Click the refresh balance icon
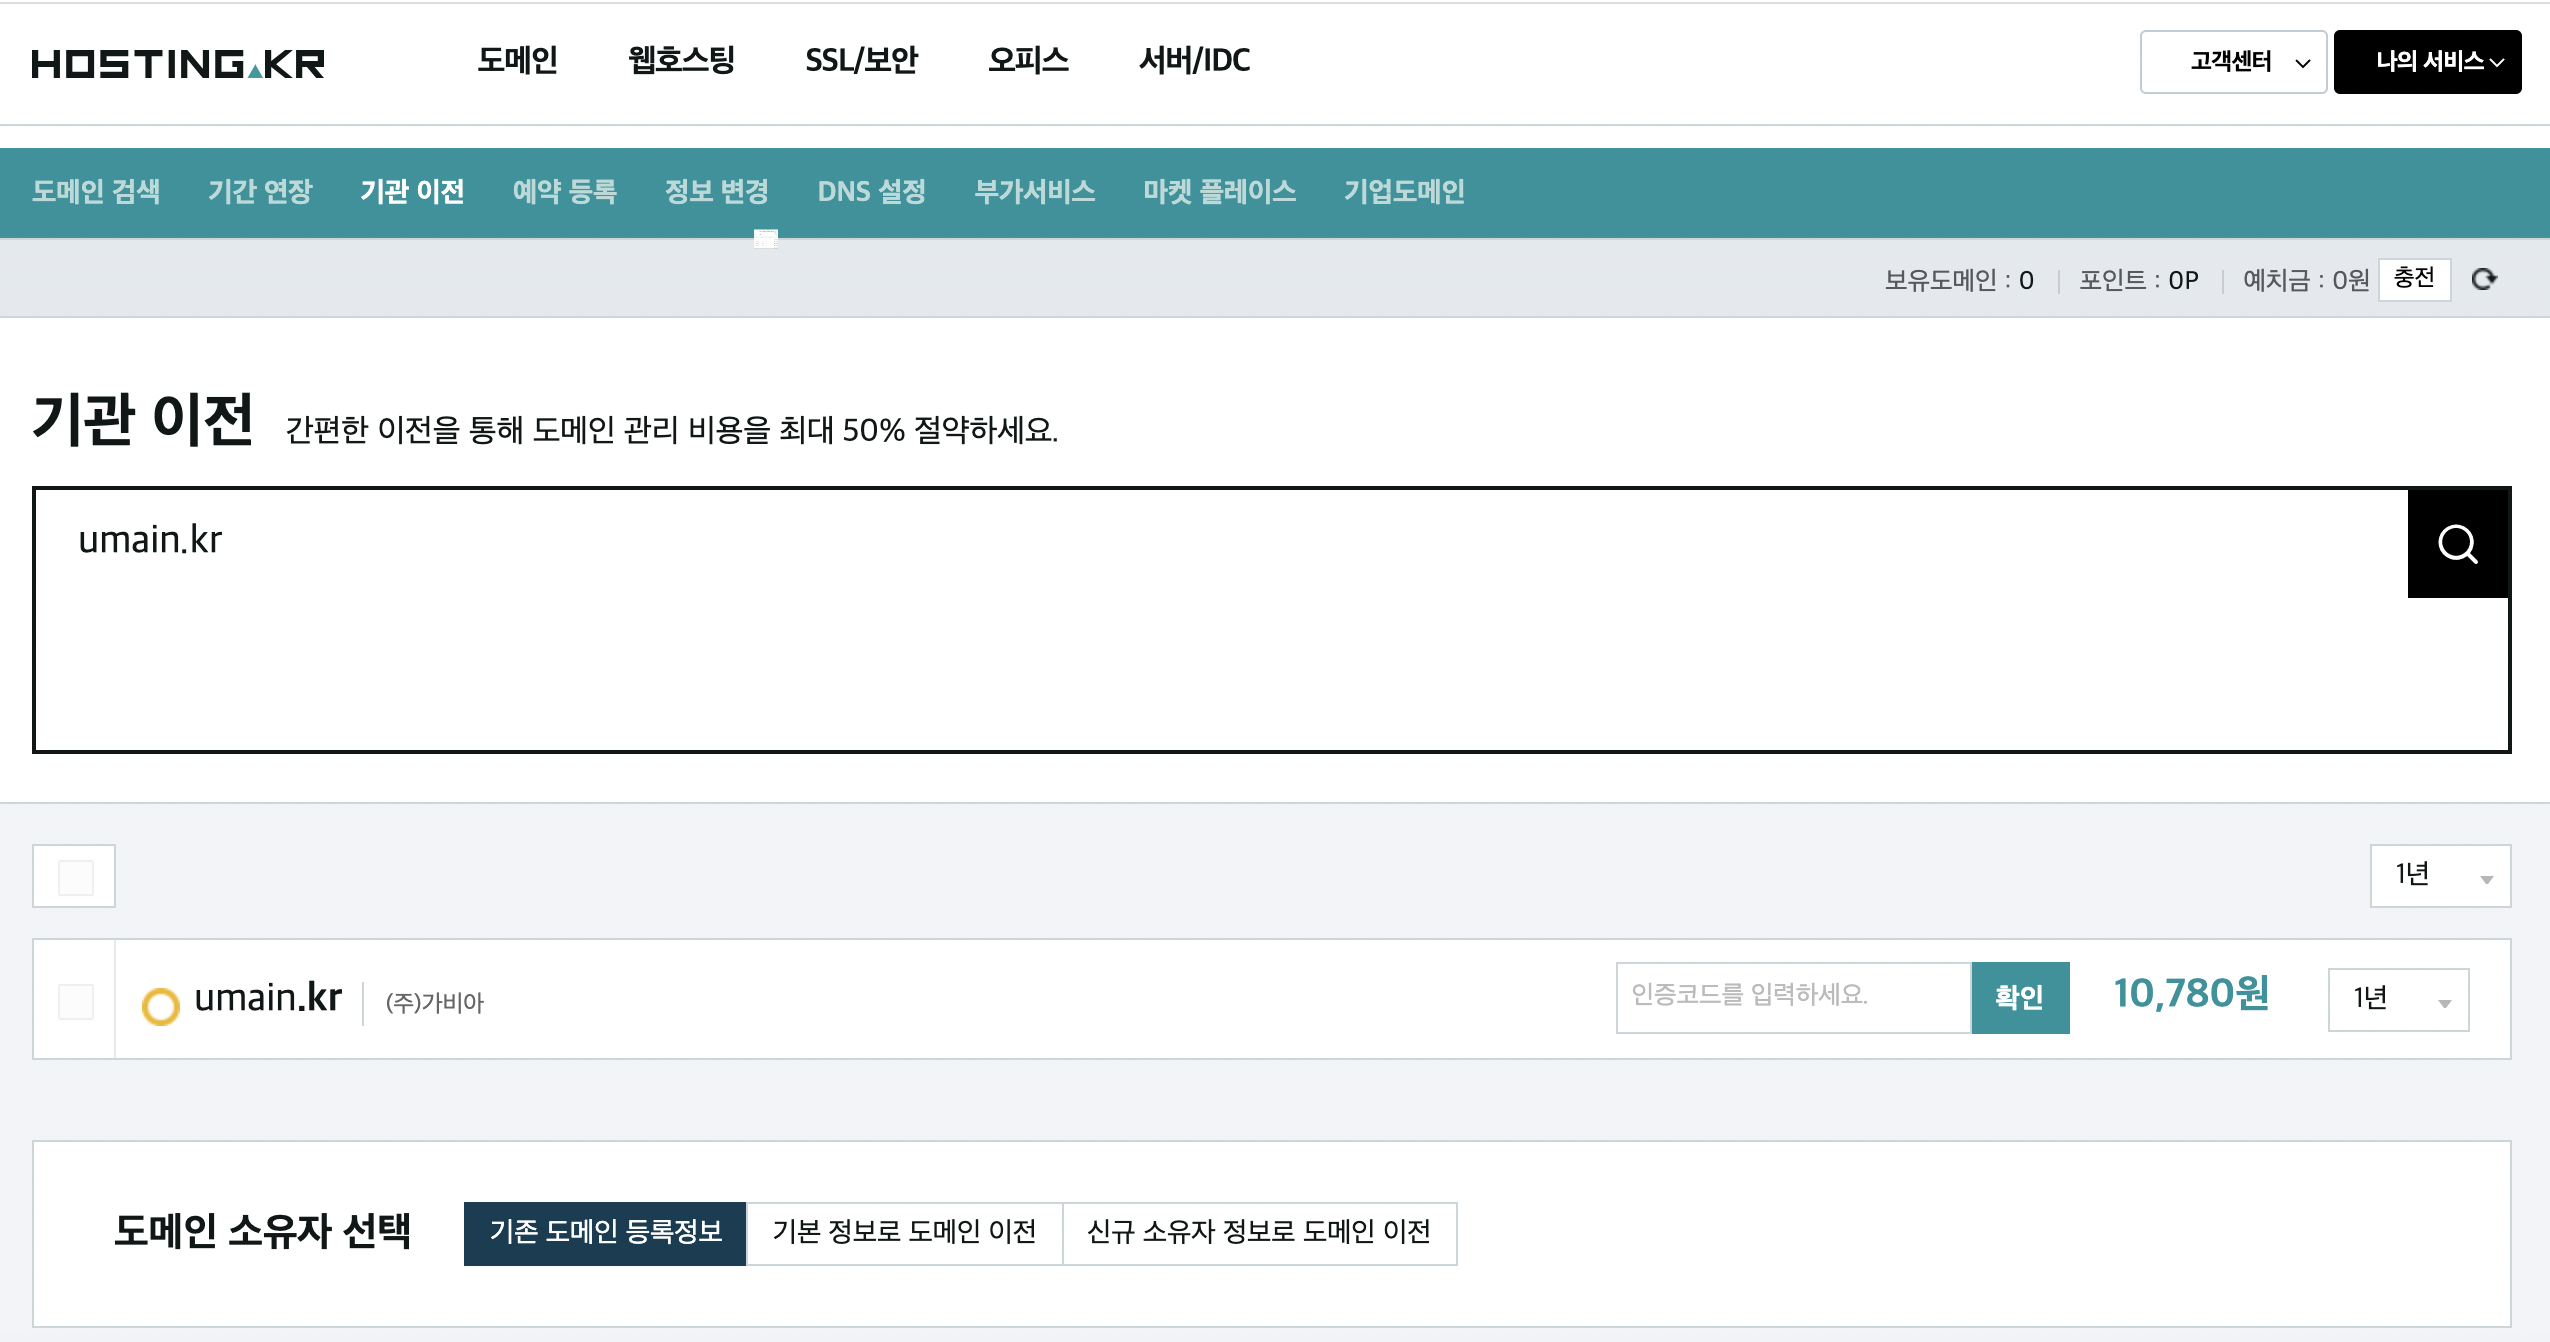The width and height of the screenshot is (2550, 1342). (2484, 279)
